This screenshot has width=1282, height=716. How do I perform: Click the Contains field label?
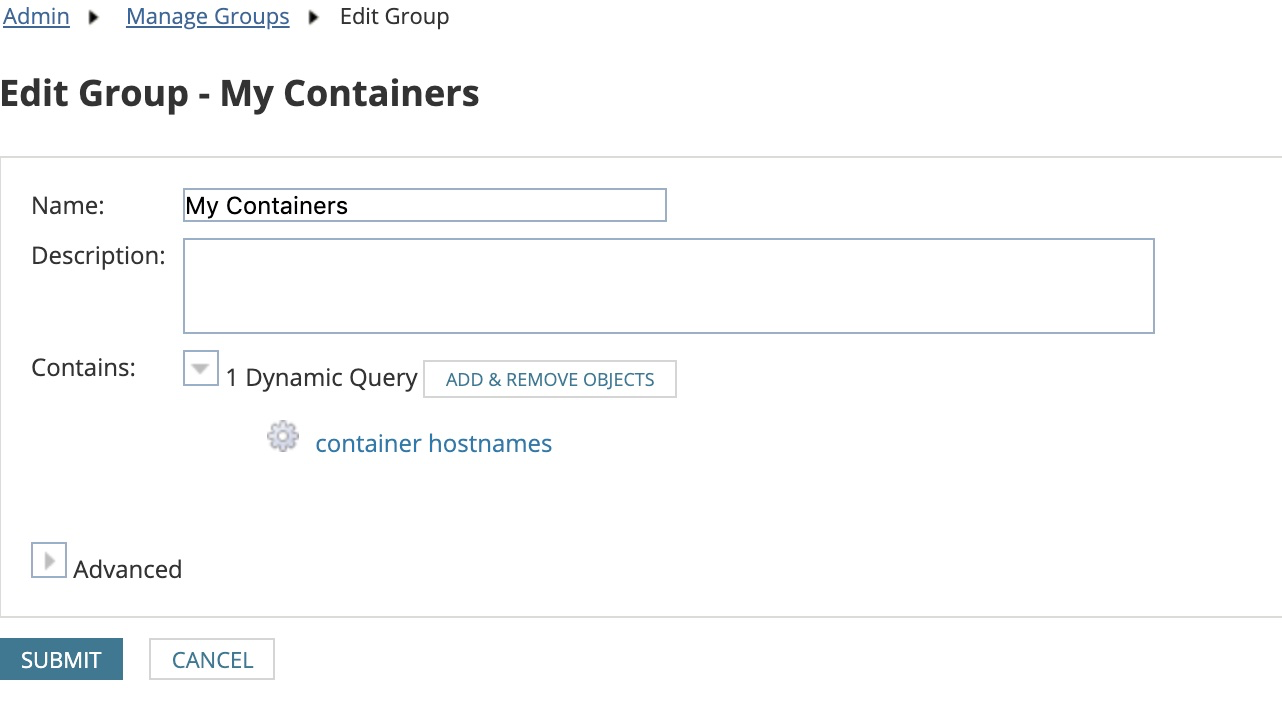click(83, 368)
